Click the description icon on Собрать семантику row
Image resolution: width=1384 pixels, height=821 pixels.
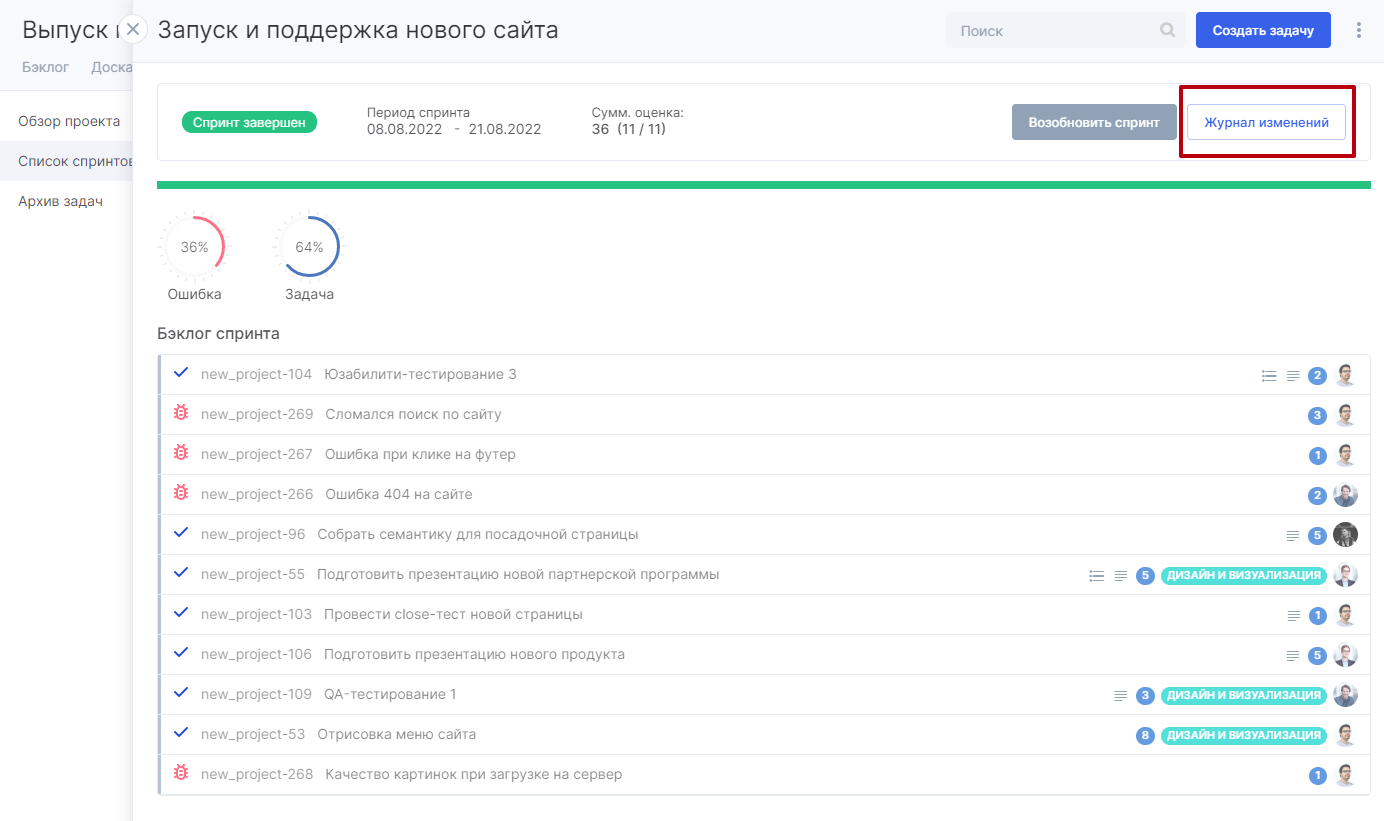click(x=1293, y=536)
